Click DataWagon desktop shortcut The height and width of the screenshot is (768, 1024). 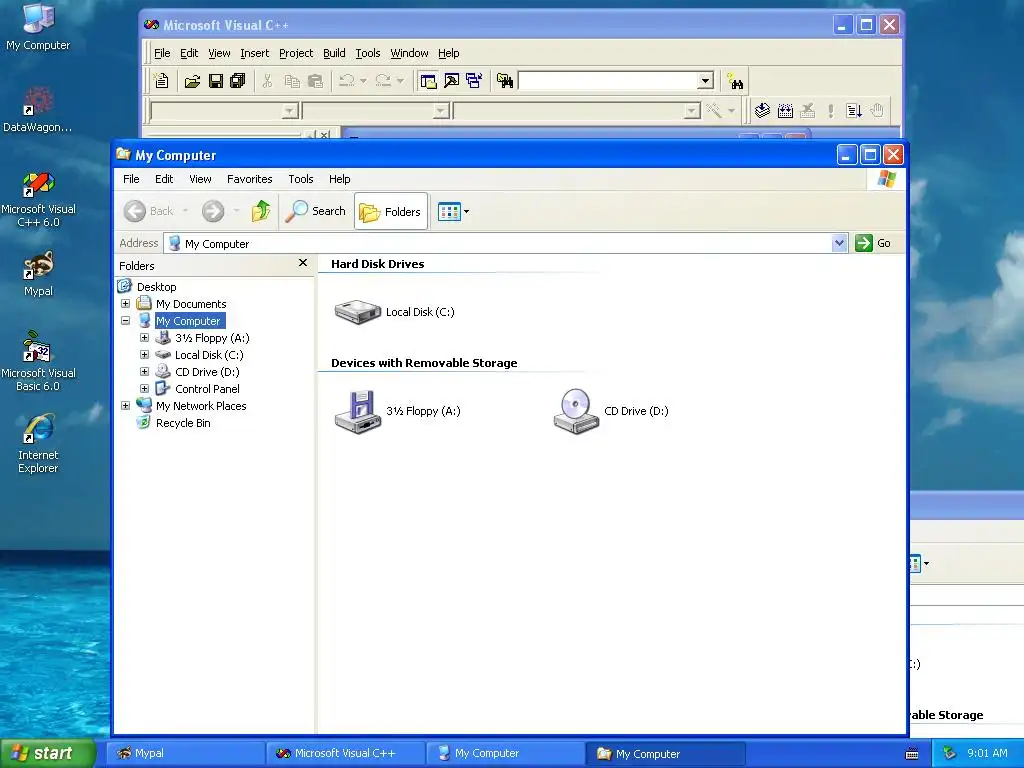click(x=38, y=110)
